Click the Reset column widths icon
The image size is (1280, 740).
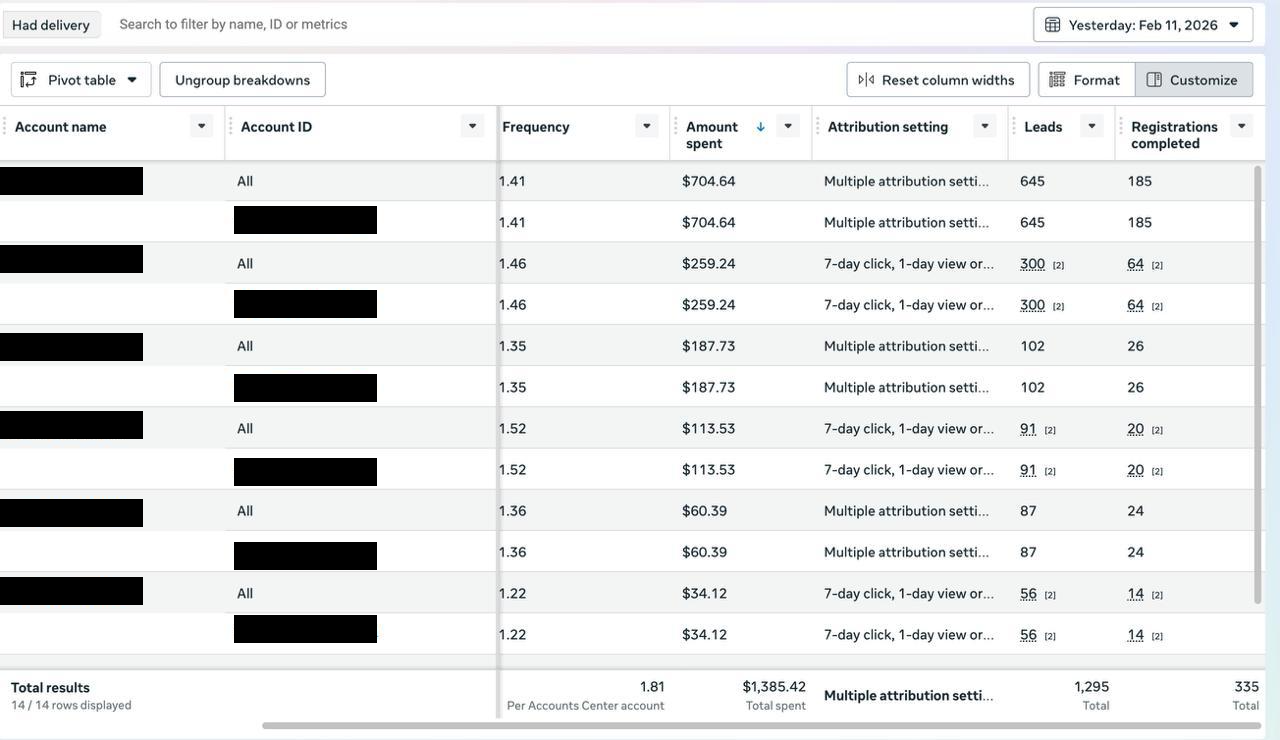[866, 80]
